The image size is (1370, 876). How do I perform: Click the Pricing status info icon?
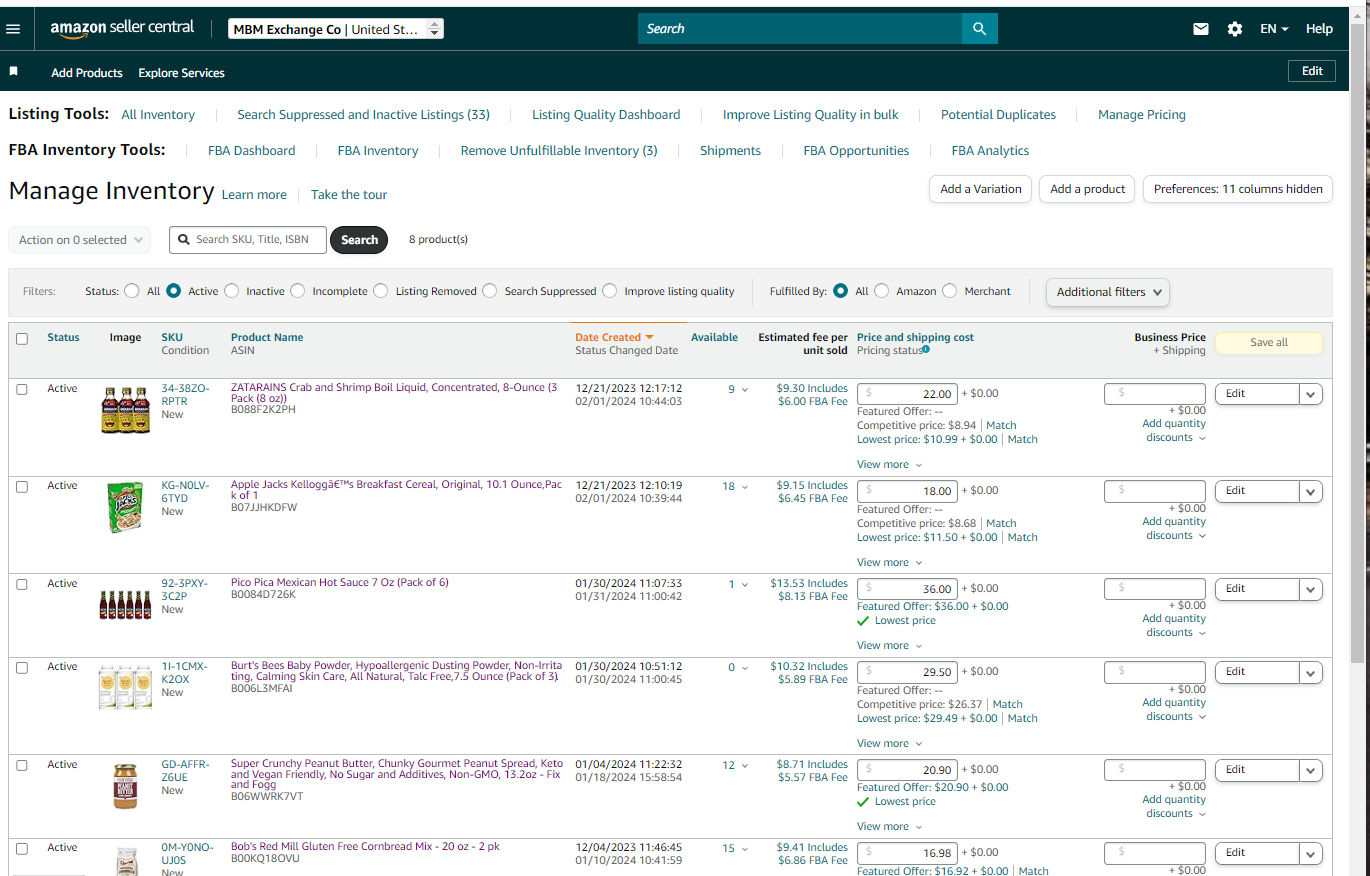[x=926, y=349]
